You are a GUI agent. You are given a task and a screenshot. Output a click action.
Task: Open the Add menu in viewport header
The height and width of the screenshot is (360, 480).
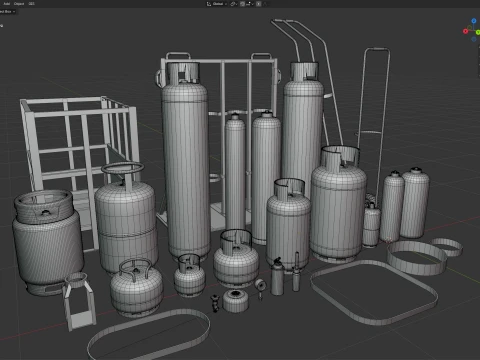(x=6, y=4)
